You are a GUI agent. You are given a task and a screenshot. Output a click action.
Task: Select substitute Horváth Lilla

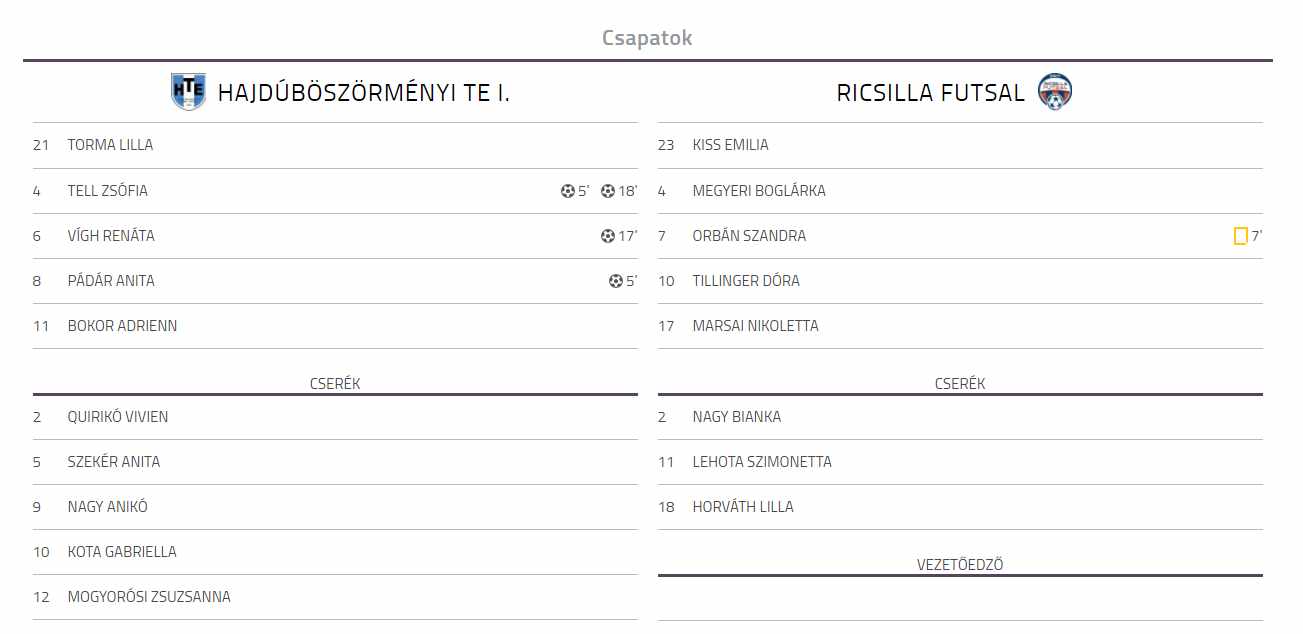tap(743, 507)
